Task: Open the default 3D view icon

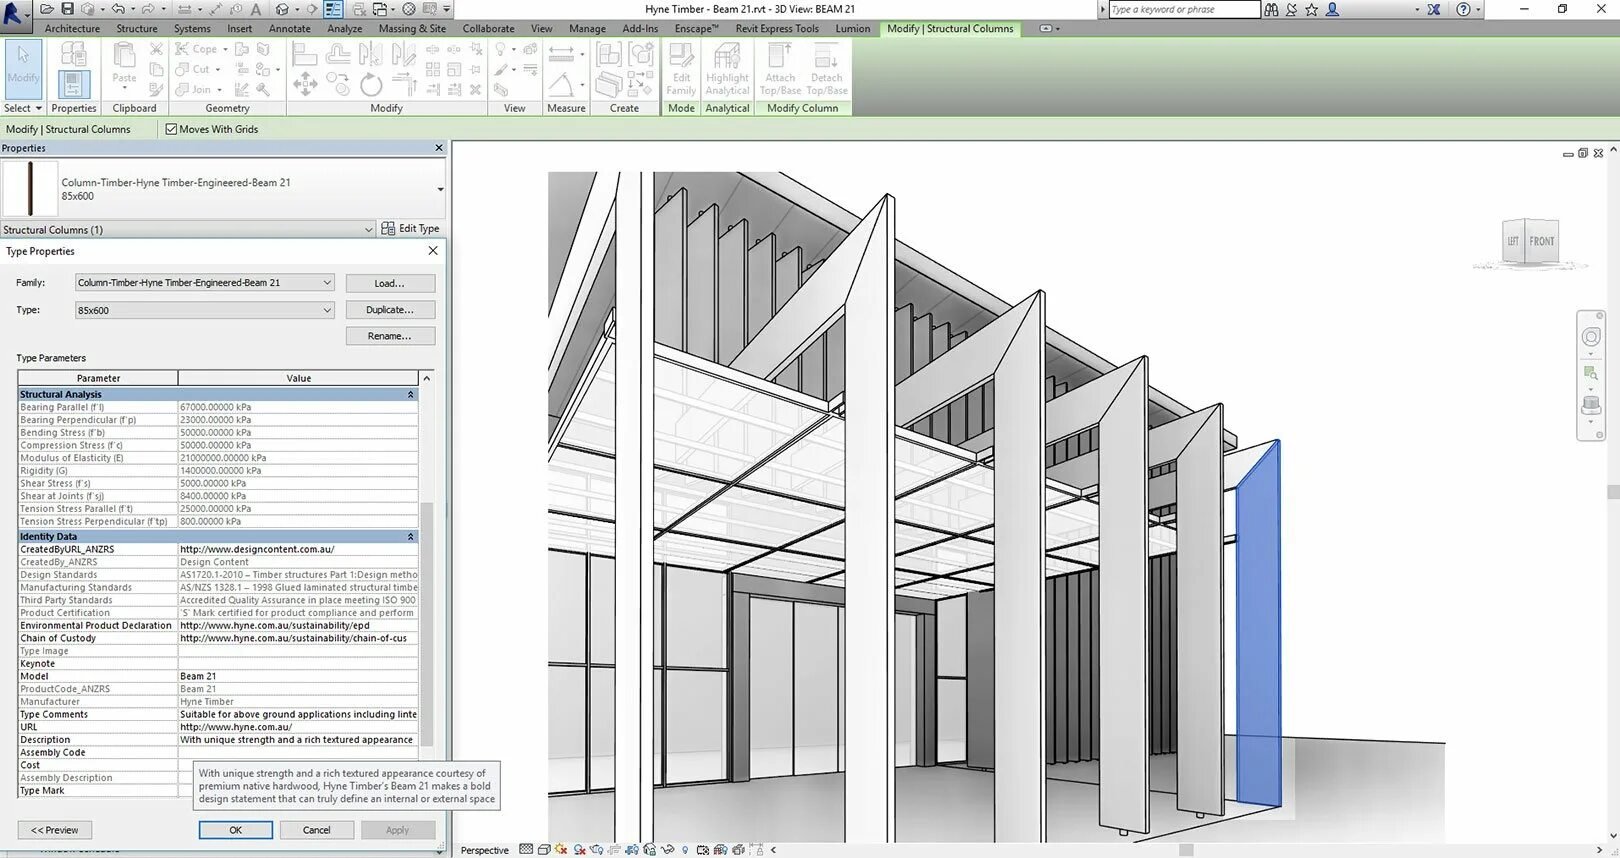Action: pos(282,9)
